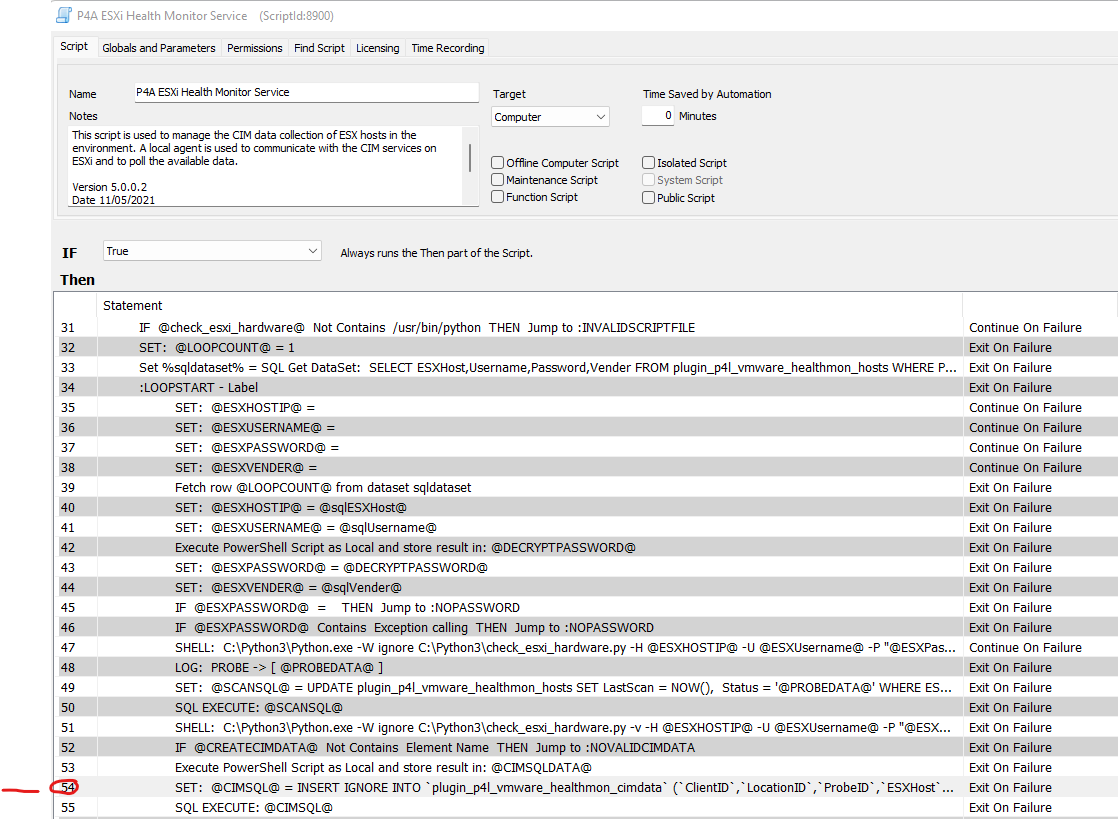Viewport: 1118px width, 819px height.
Task: Click the Minutes time saved field
Action: [658, 116]
